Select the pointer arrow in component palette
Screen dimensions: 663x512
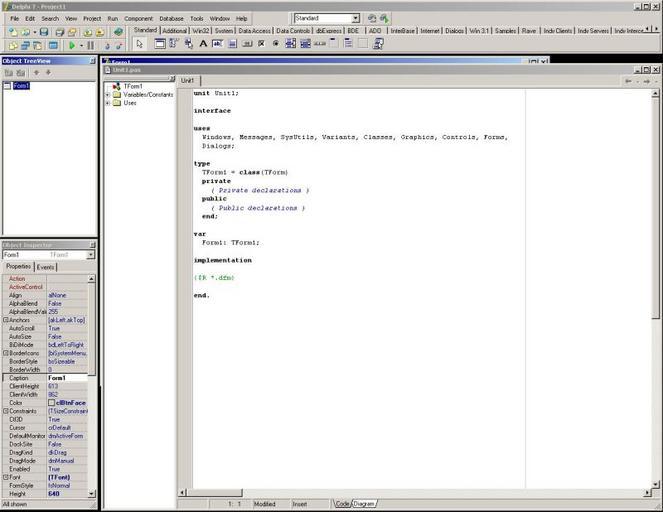click(140, 44)
